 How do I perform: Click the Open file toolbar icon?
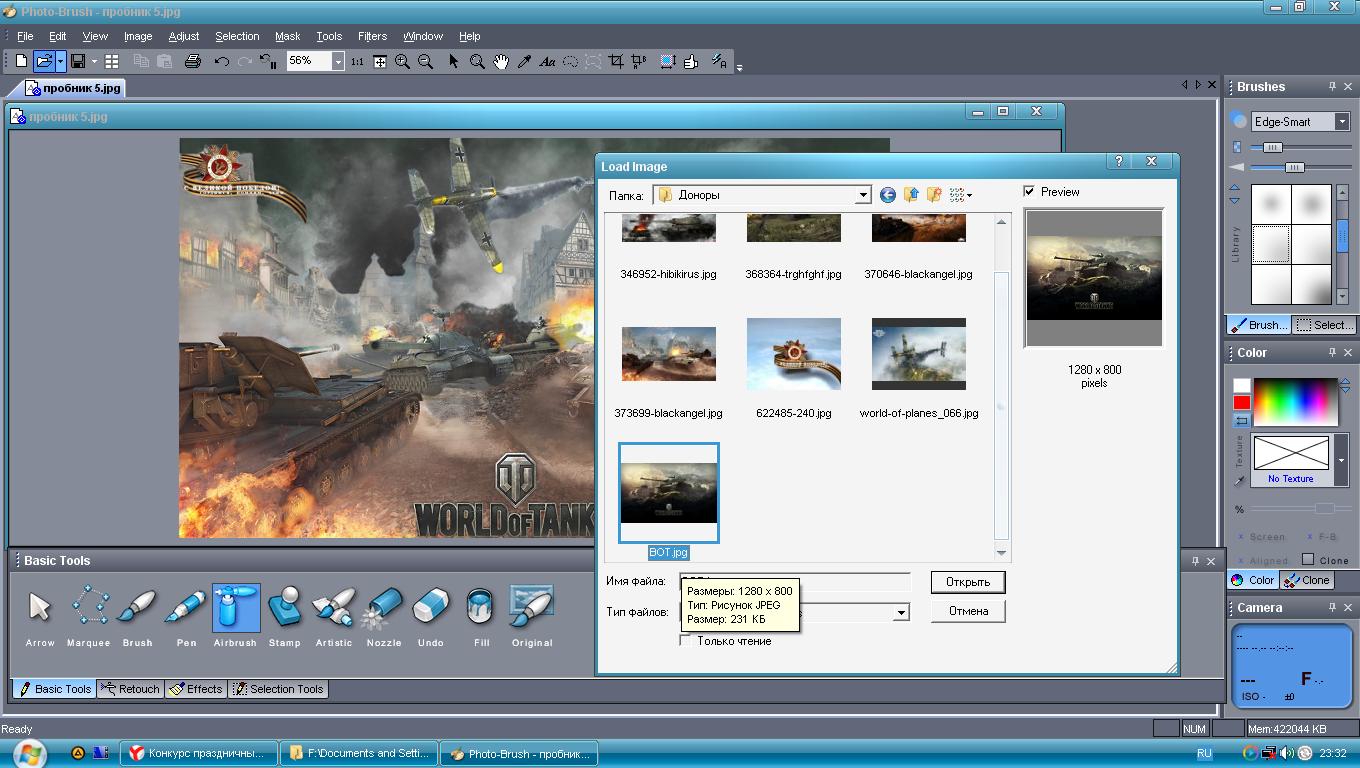[x=43, y=62]
